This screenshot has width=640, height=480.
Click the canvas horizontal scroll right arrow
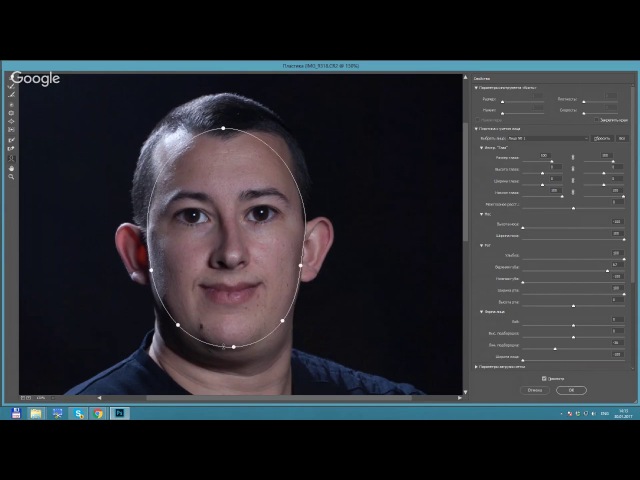(460, 398)
